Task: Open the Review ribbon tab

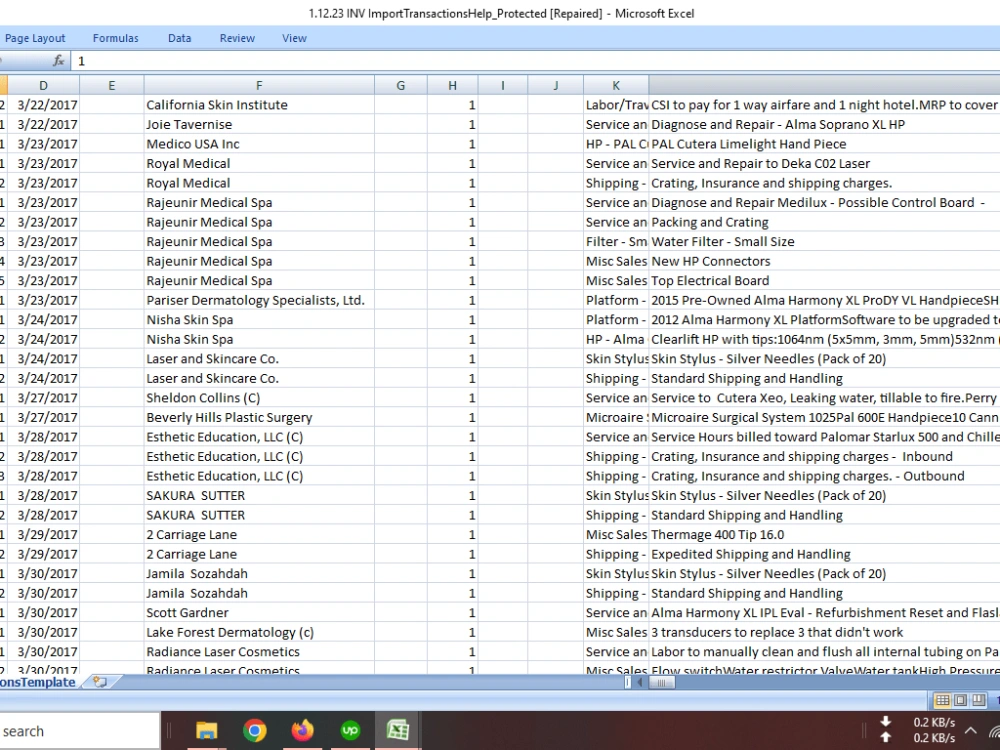Action: (237, 38)
